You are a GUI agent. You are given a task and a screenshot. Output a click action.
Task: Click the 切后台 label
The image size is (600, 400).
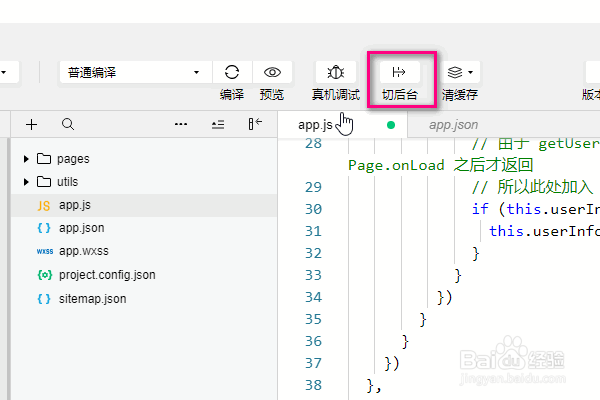point(399,94)
